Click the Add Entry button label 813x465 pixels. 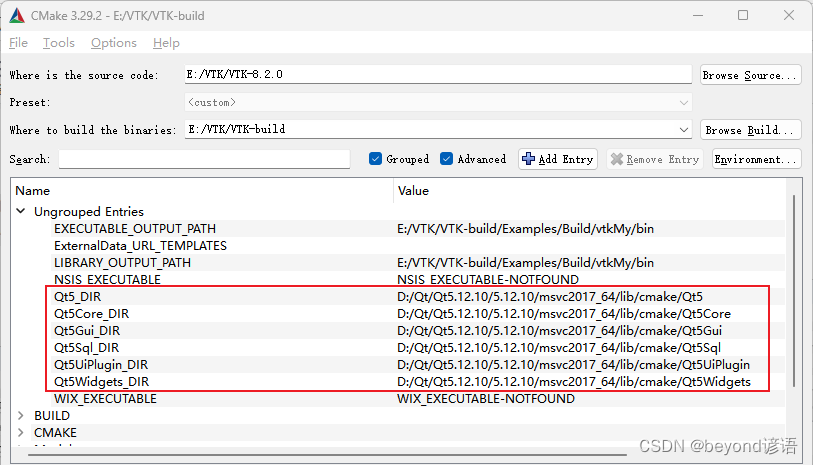tap(566, 159)
